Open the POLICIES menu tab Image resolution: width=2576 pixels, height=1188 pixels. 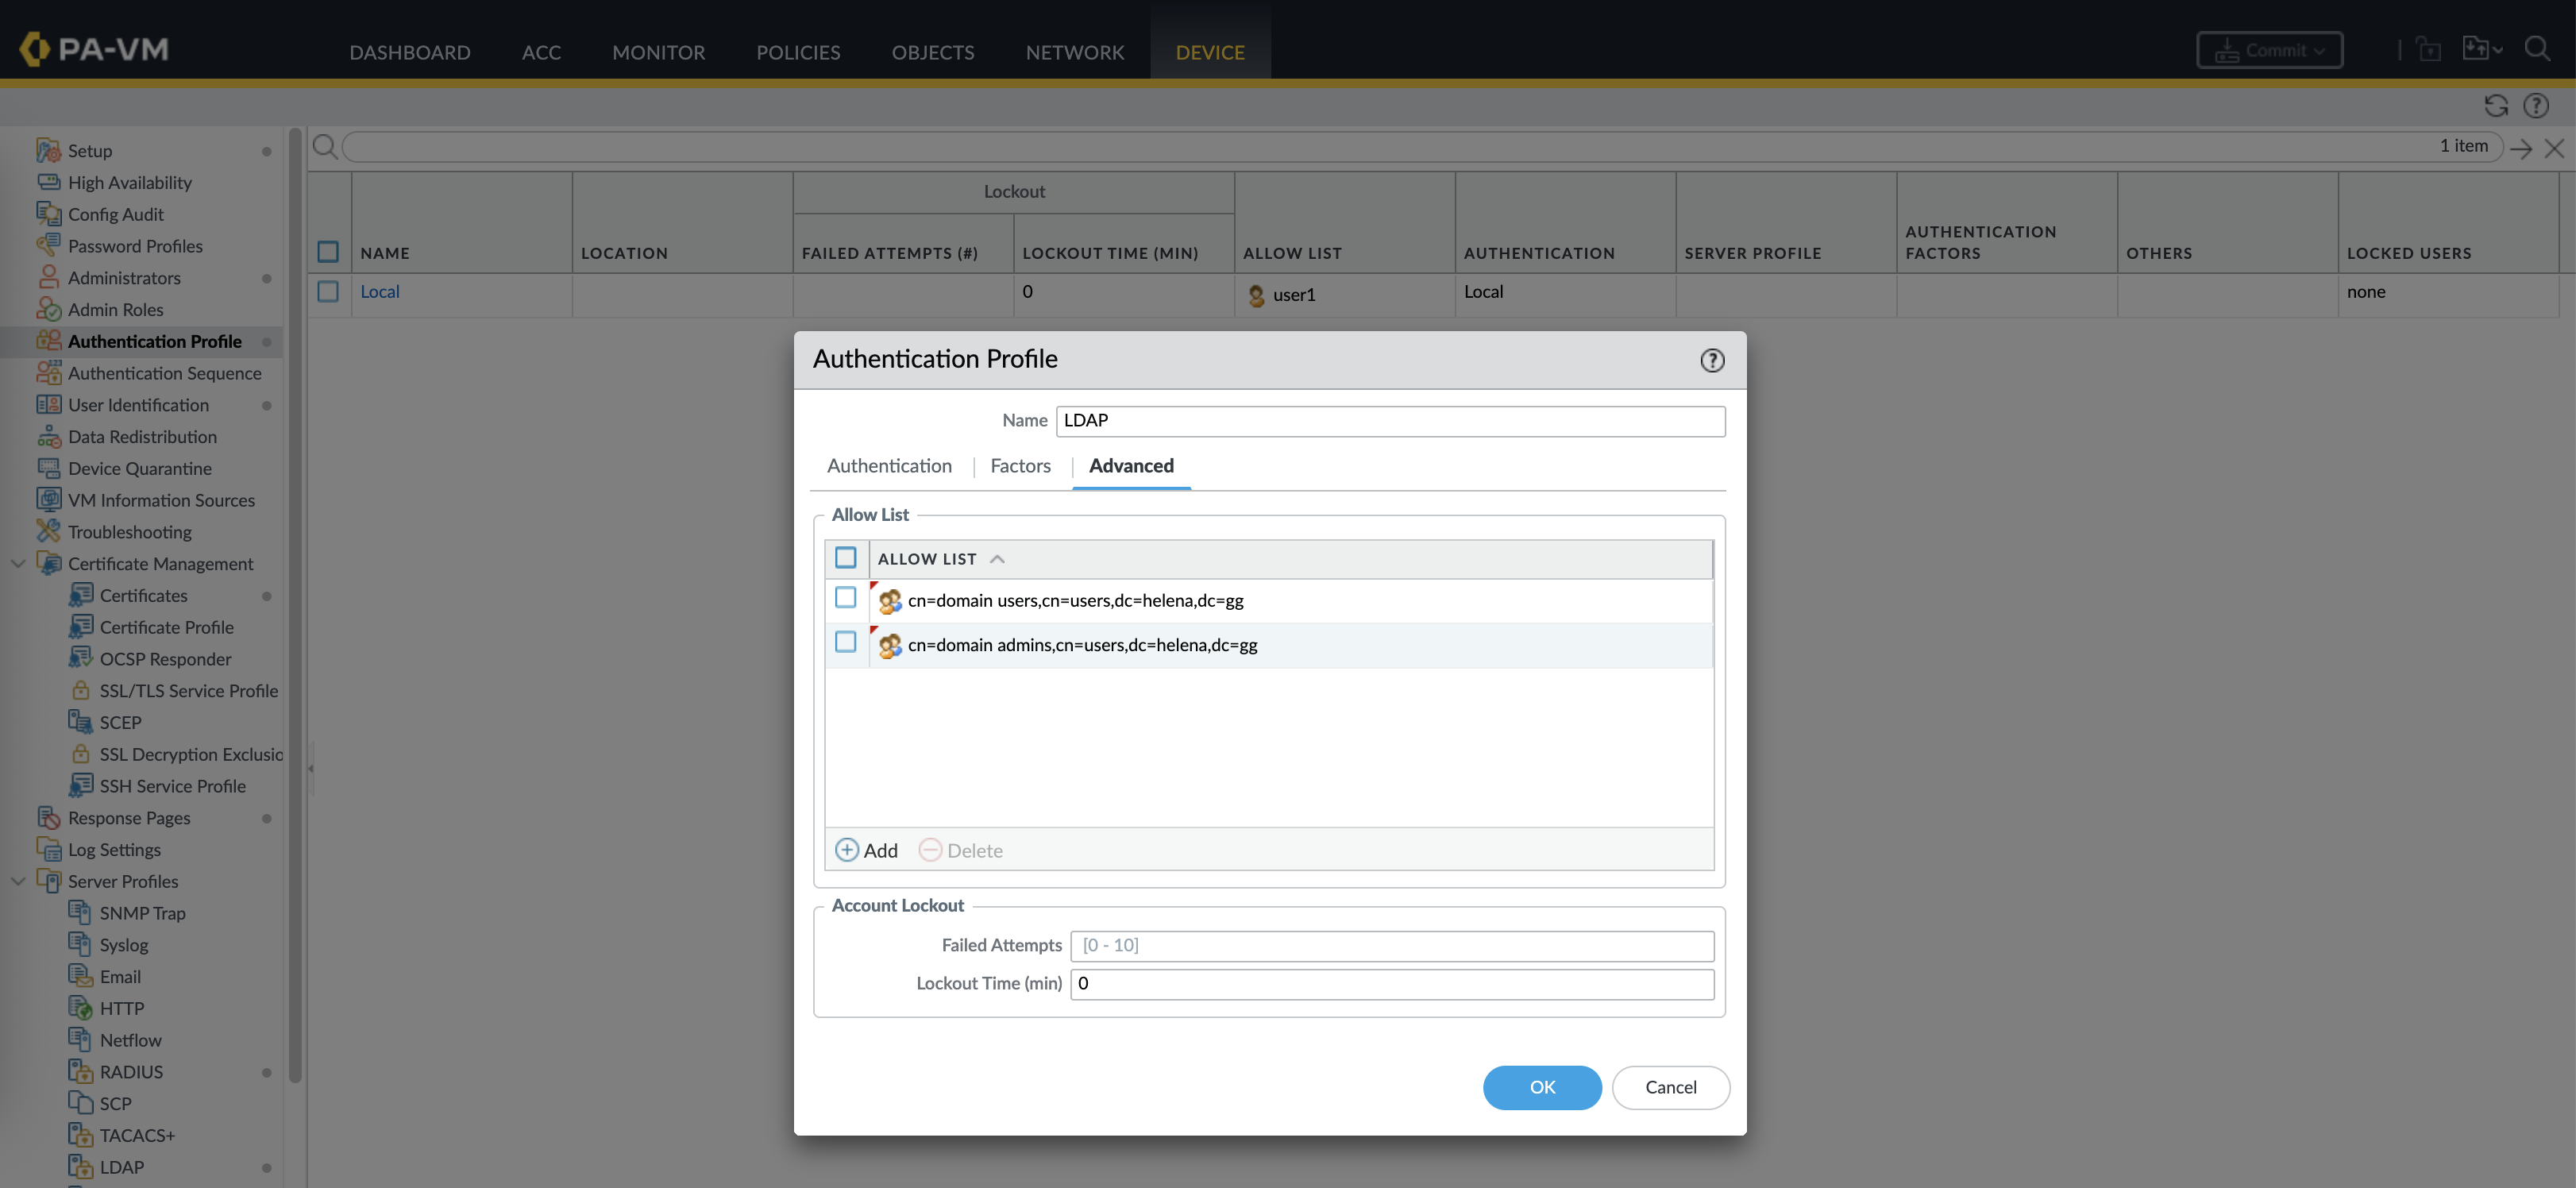tap(797, 52)
